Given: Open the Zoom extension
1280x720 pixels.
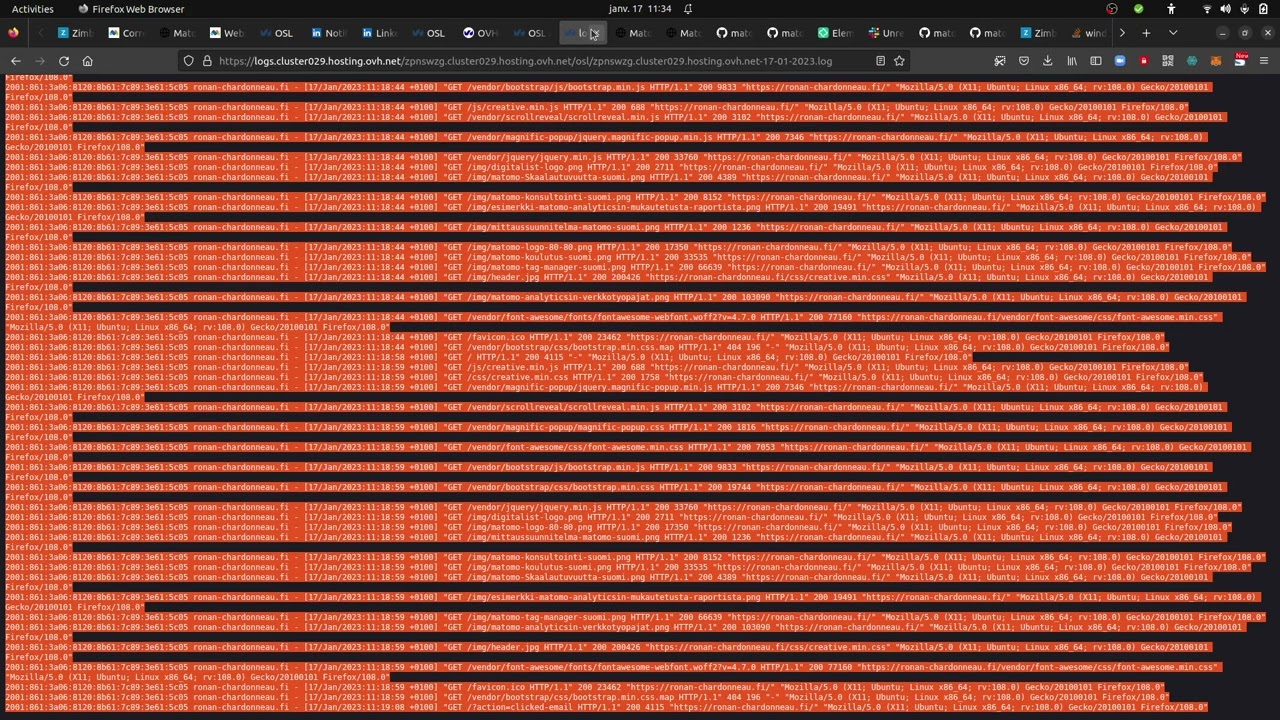Looking at the screenshot, I should pos(1120,61).
